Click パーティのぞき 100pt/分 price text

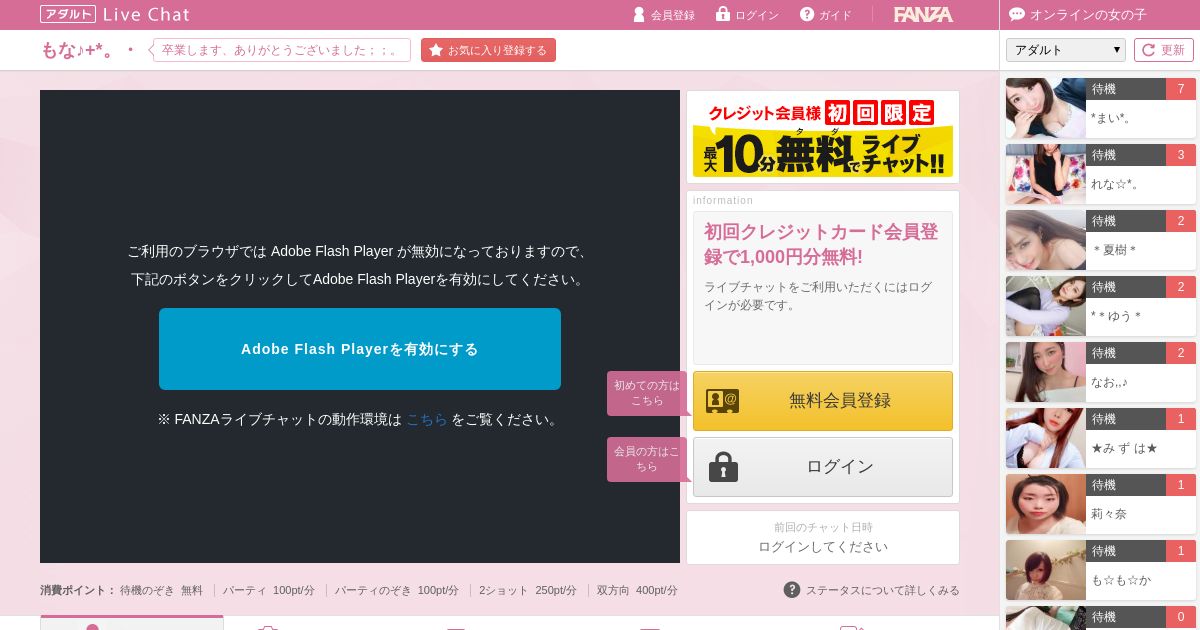[397, 591]
